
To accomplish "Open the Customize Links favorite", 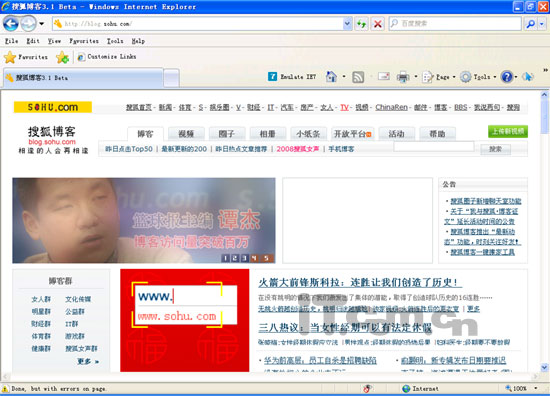I will pyautogui.click(x=107, y=56).
